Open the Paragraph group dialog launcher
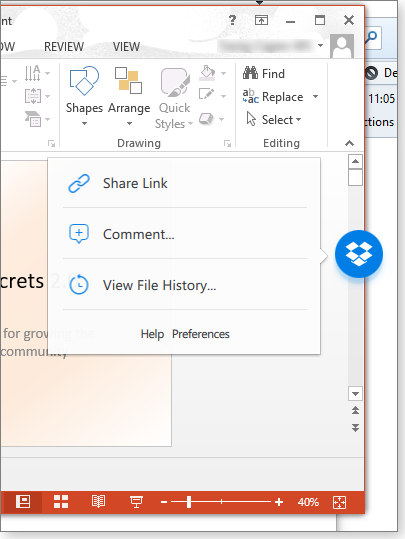This screenshot has width=405, height=539. click(x=51, y=143)
